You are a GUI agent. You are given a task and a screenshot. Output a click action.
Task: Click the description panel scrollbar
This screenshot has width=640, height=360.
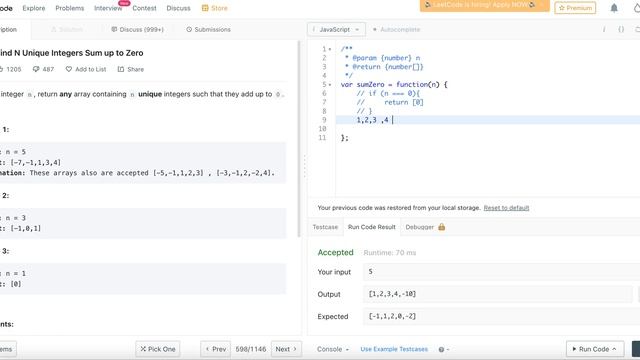click(299, 139)
